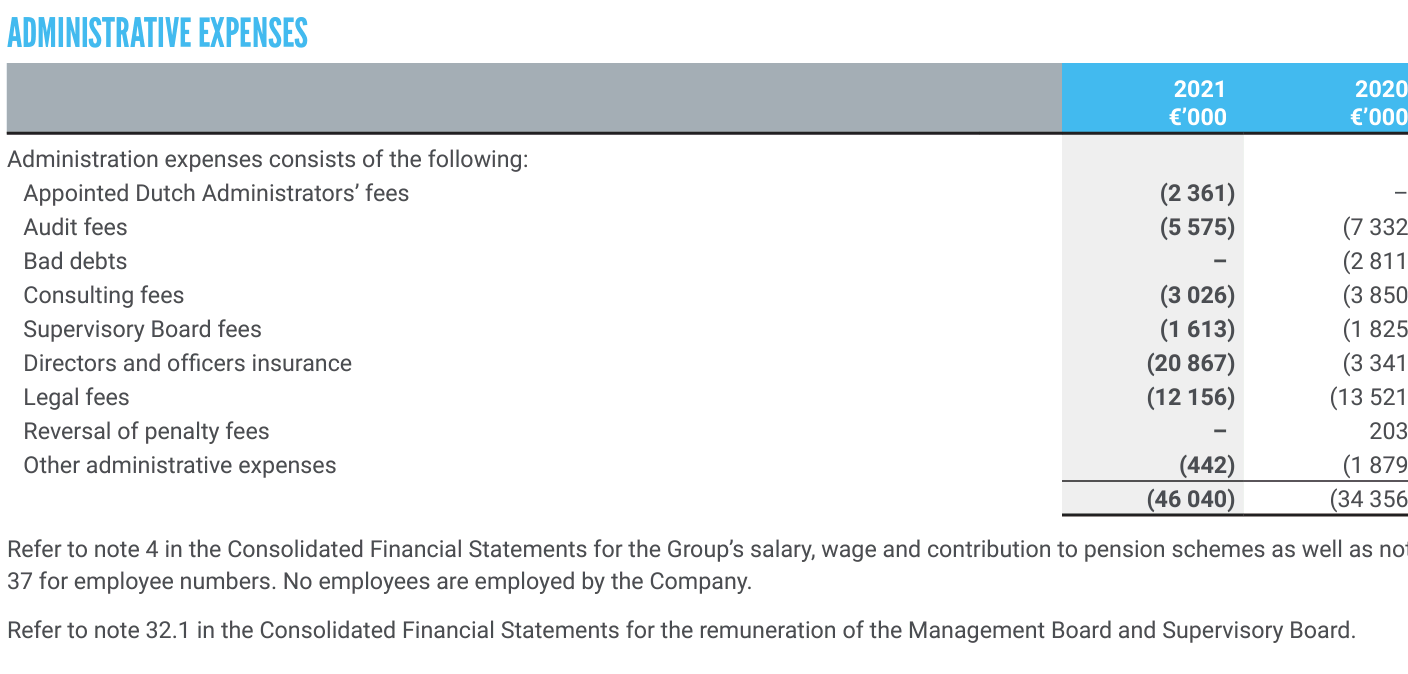1408x674 pixels.
Task: Select the 2020 €'000 column header
Action: click(1379, 103)
